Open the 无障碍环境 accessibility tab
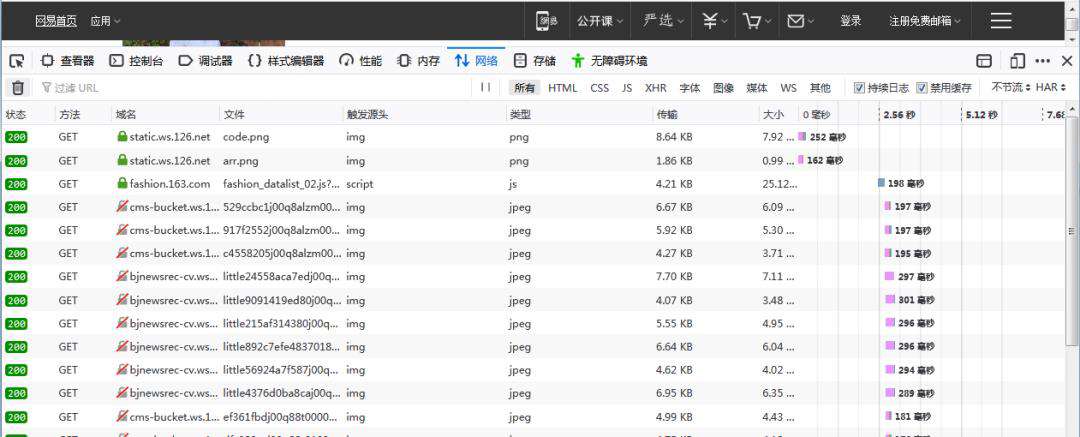The width and height of the screenshot is (1080, 437). (x=610, y=61)
